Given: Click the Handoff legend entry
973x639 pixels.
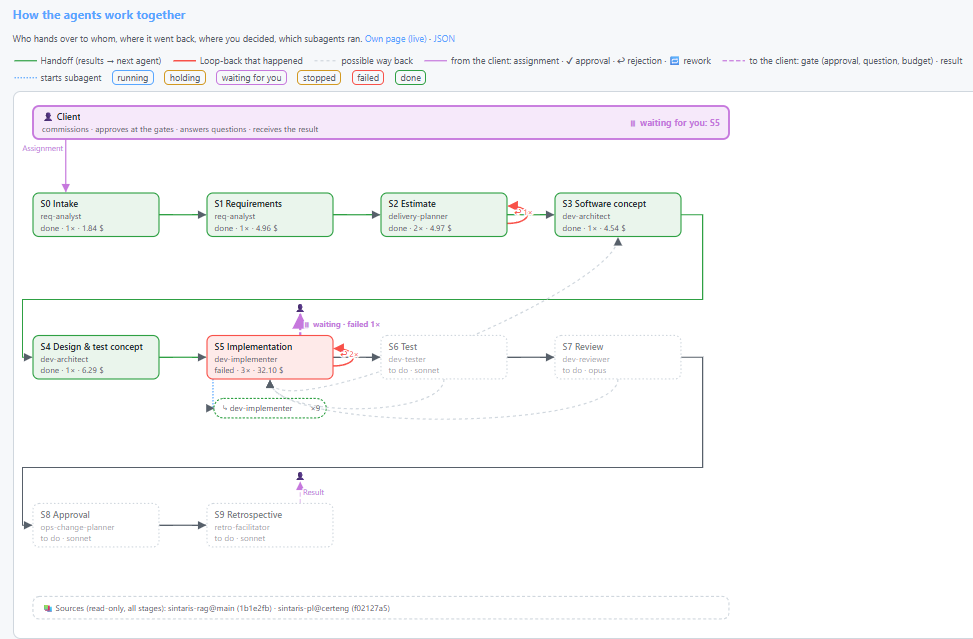Looking at the screenshot, I should pyautogui.click(x=87, y=61).
